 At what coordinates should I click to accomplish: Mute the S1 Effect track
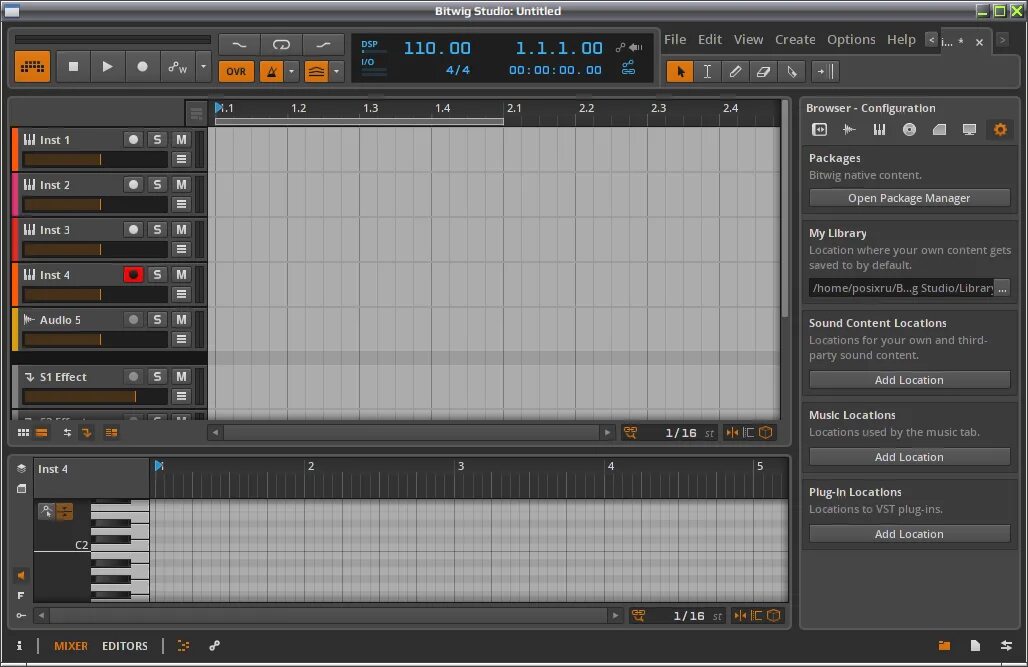[x=182, y=376]
